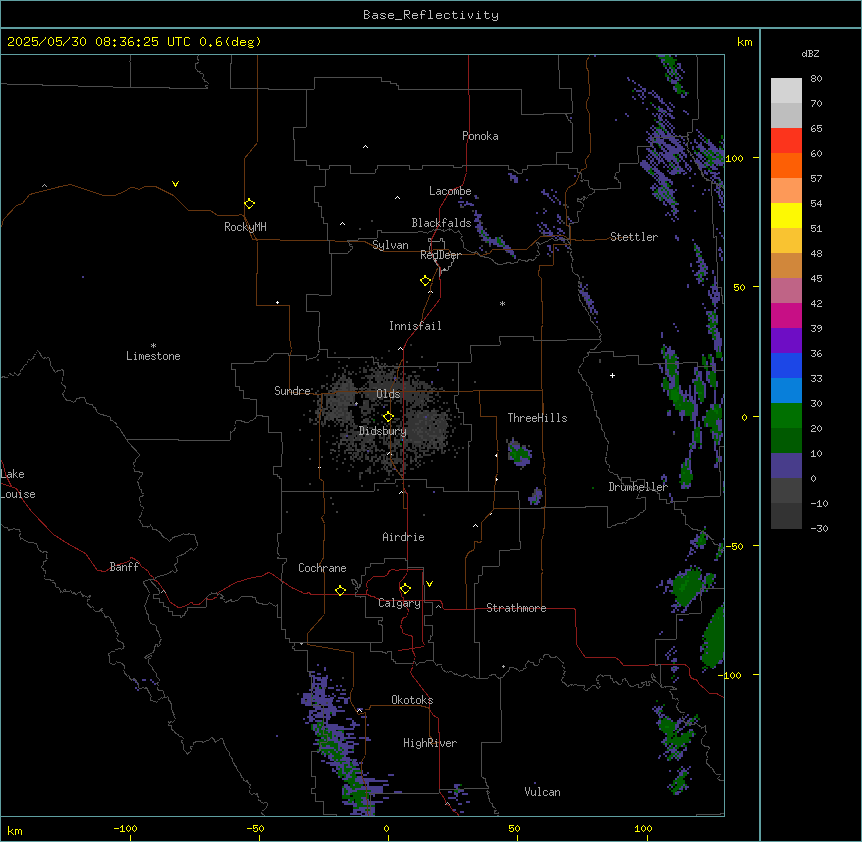Screen dimensions: 862x842
Task: Select the red 60-65 dBZ legend swatch
Action: (786, 141)
